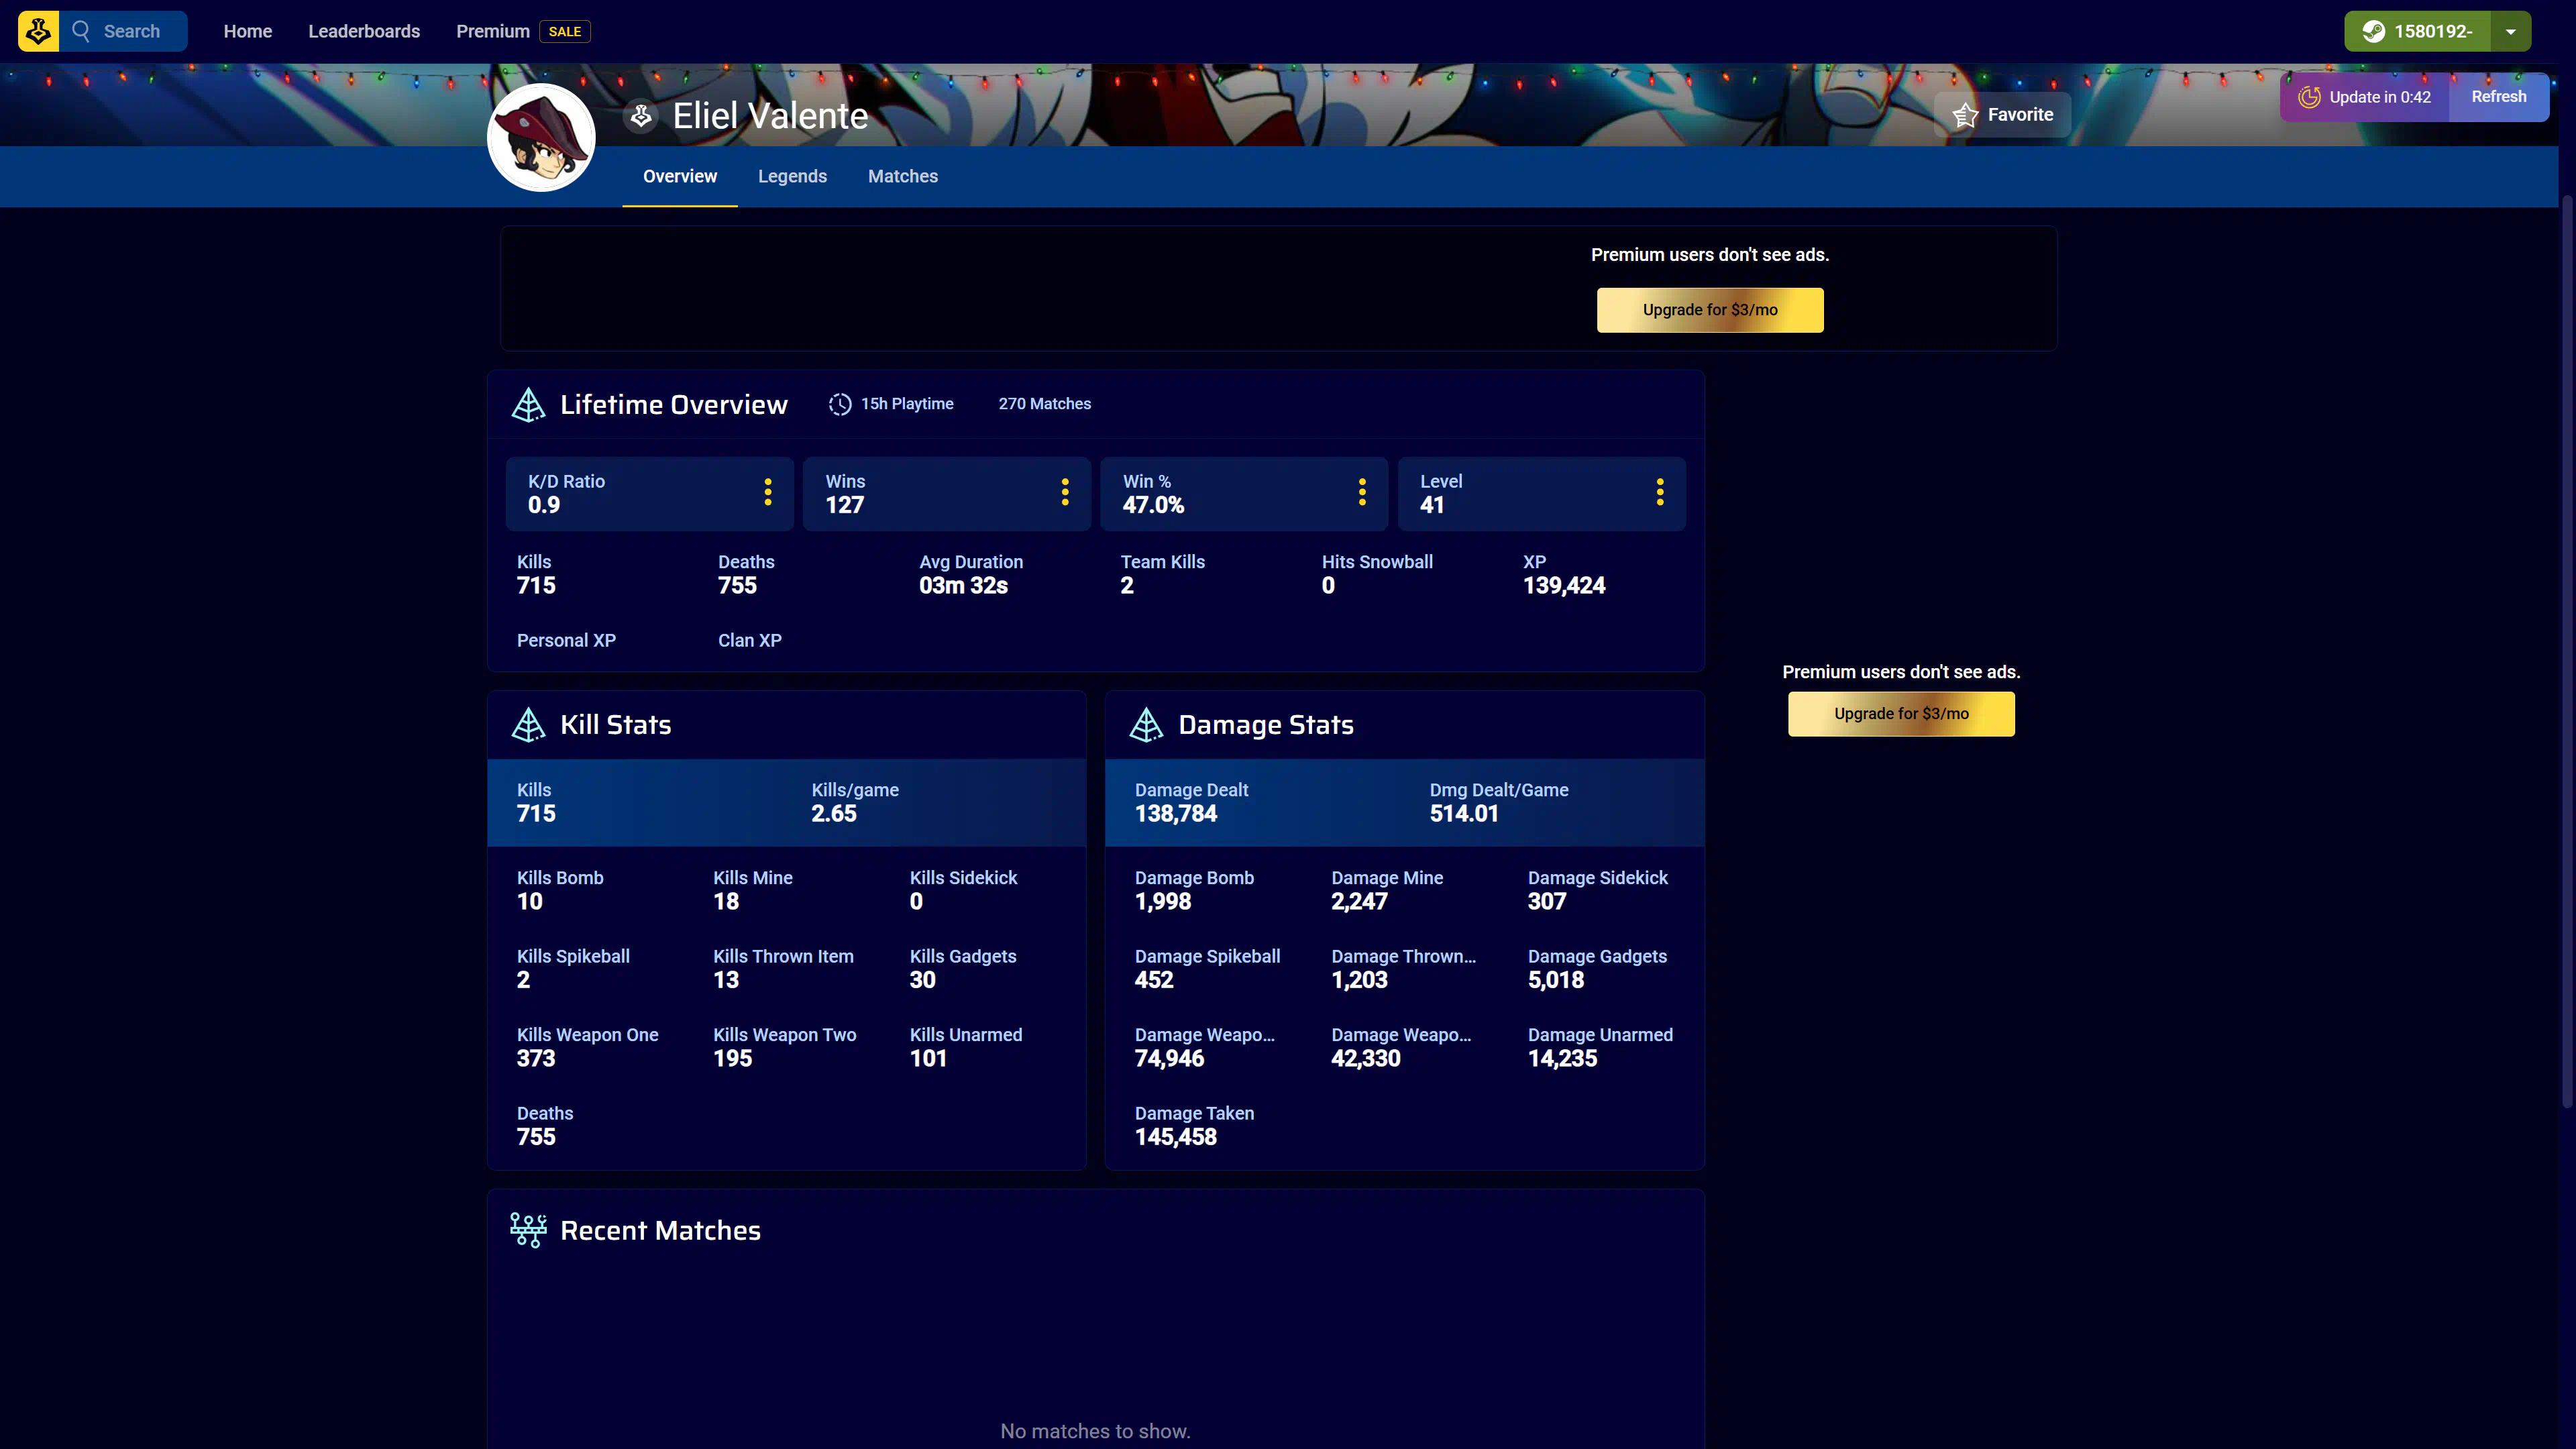Open K/D Ratio options menu
Image resolution: width=2576 pixels, height=1449 pixels.
pos(767,492)
